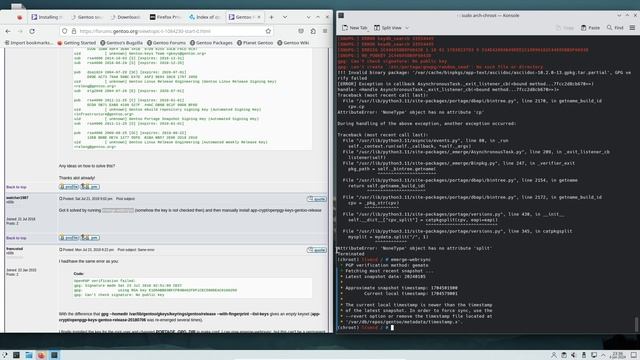Open a New Tab in Konsole
Viewport: 640px width, 360px height.
click(x=355, y=28)
